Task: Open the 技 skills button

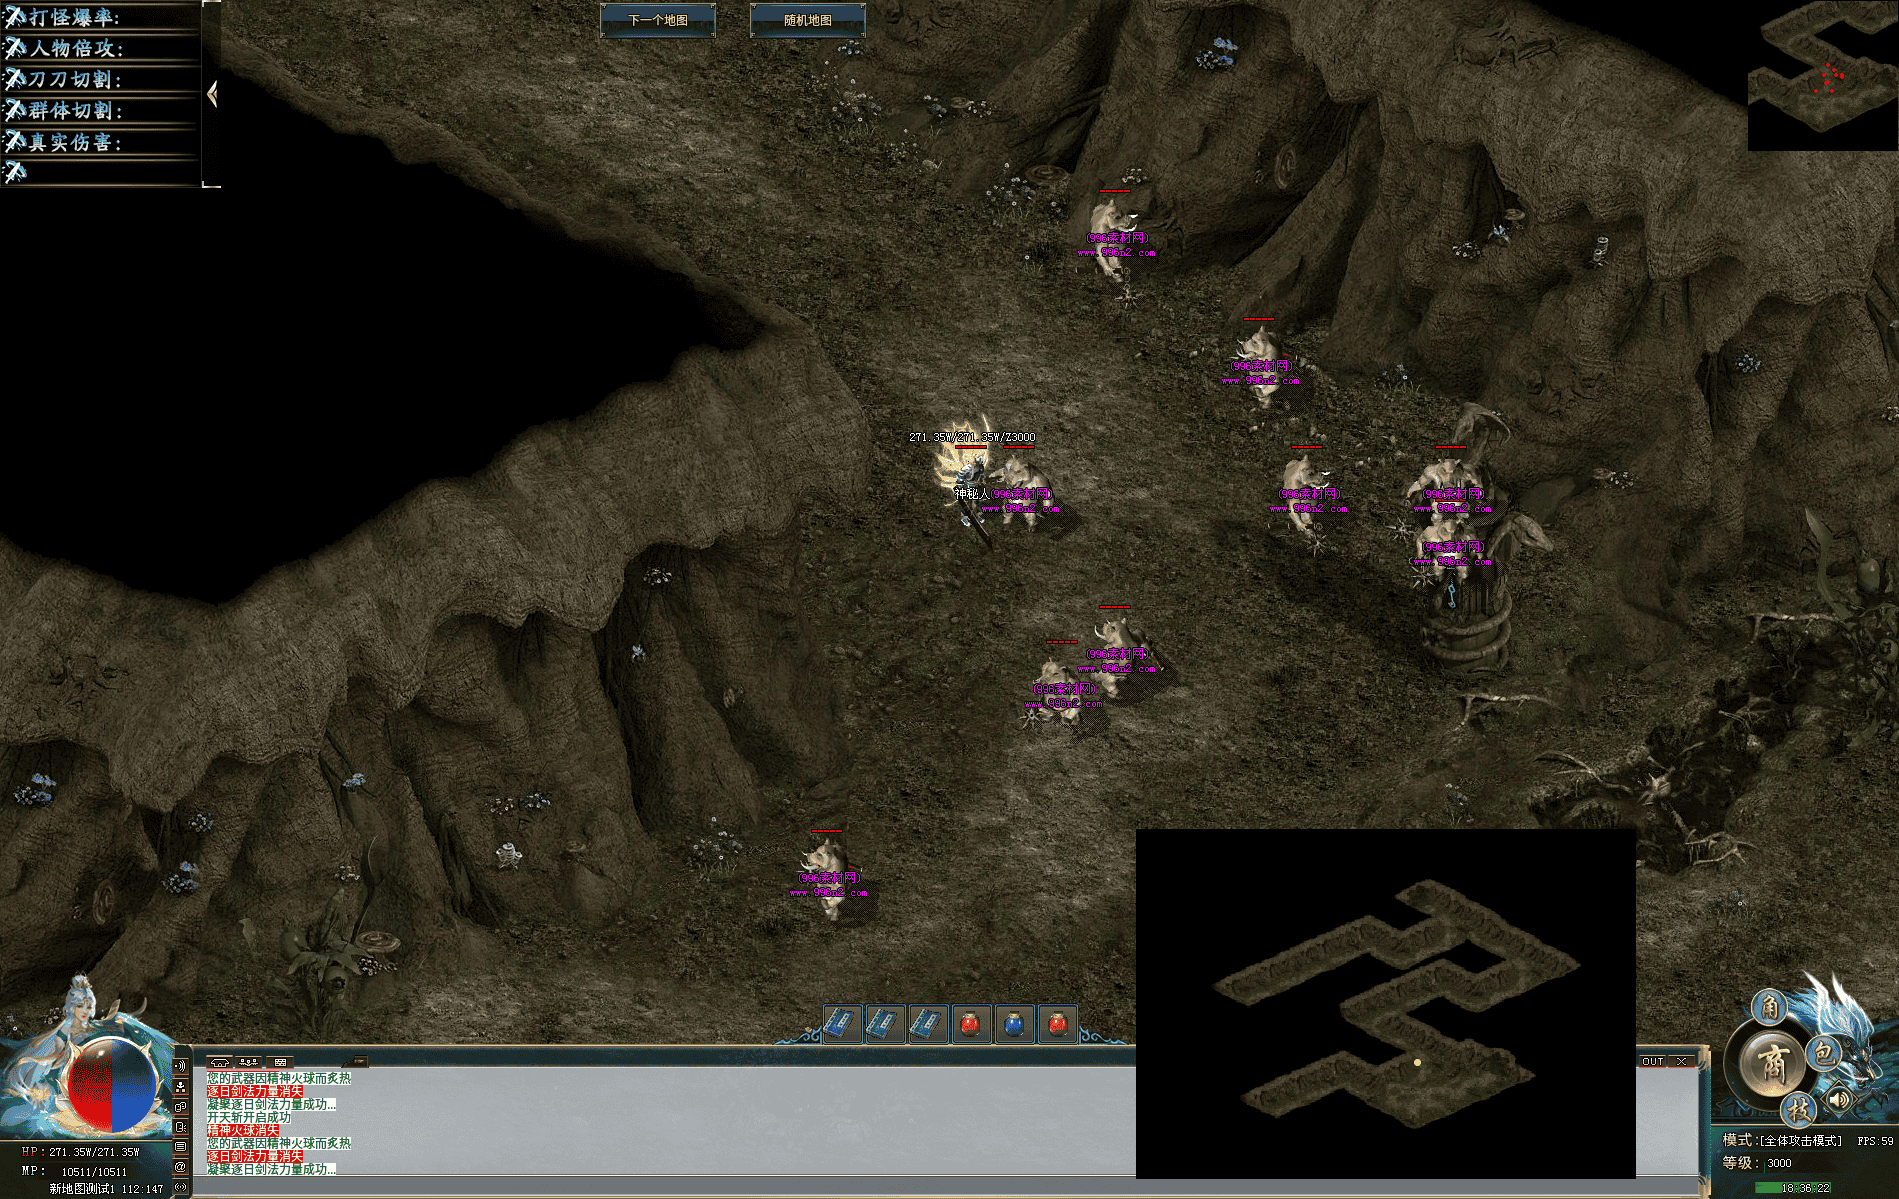Action: pos(1798,1108)
